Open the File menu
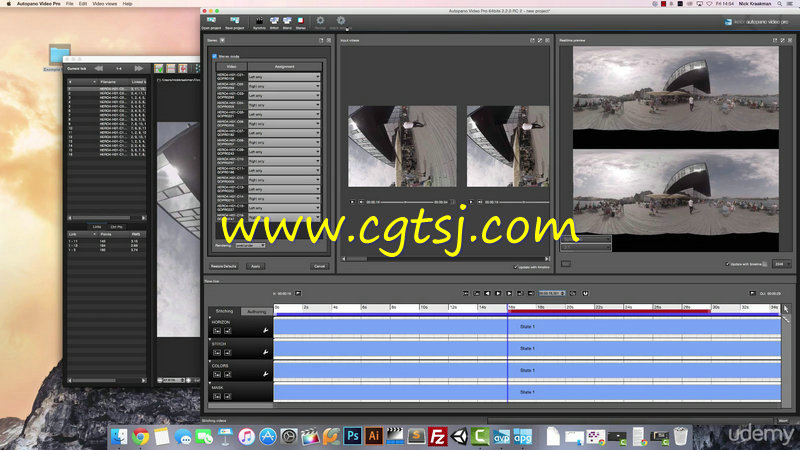 (x=69, y=4)
